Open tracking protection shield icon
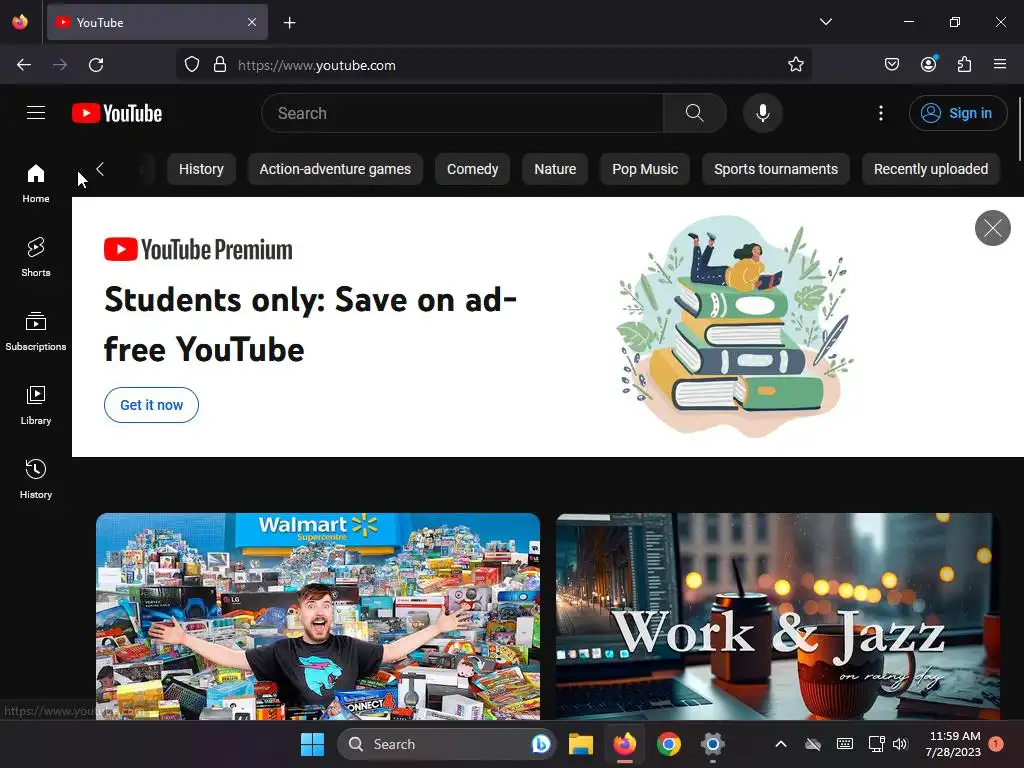 [x=191, y=65]
